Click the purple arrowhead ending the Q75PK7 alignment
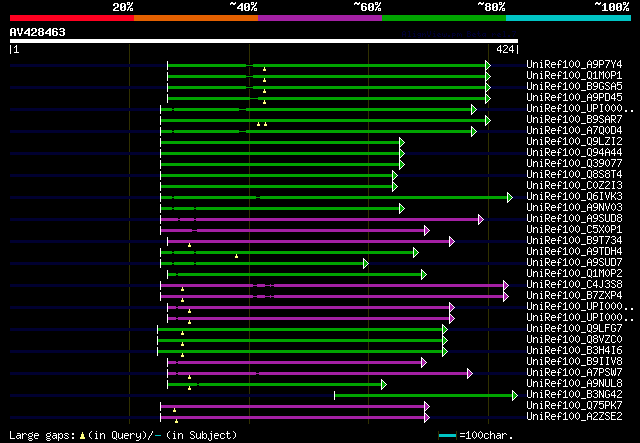The width and height of the screenshot is (640, 443). pyautogui.click(x=427, y=406)
